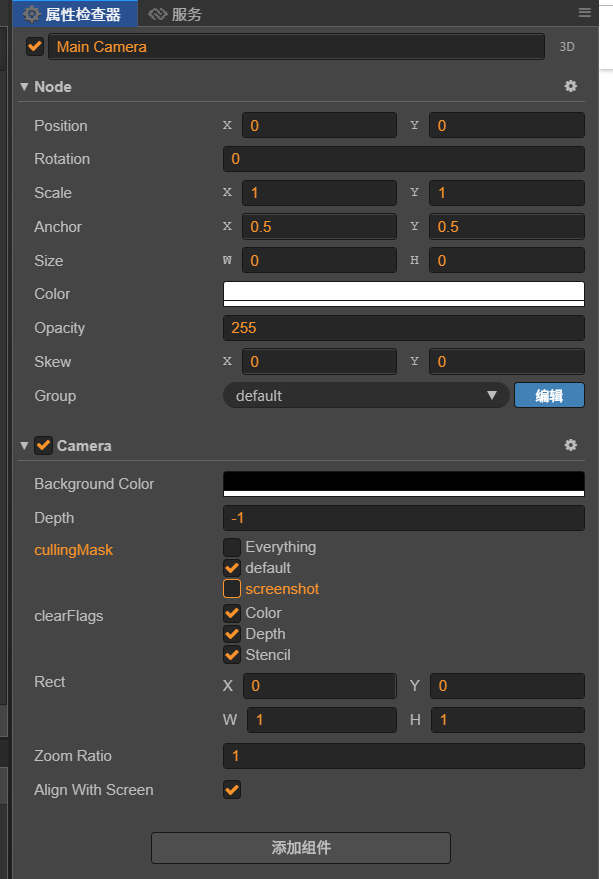Viewport: 613px width, 879px height.
Task: Disable the Camera component checkbox
Action: pos(43,446)
